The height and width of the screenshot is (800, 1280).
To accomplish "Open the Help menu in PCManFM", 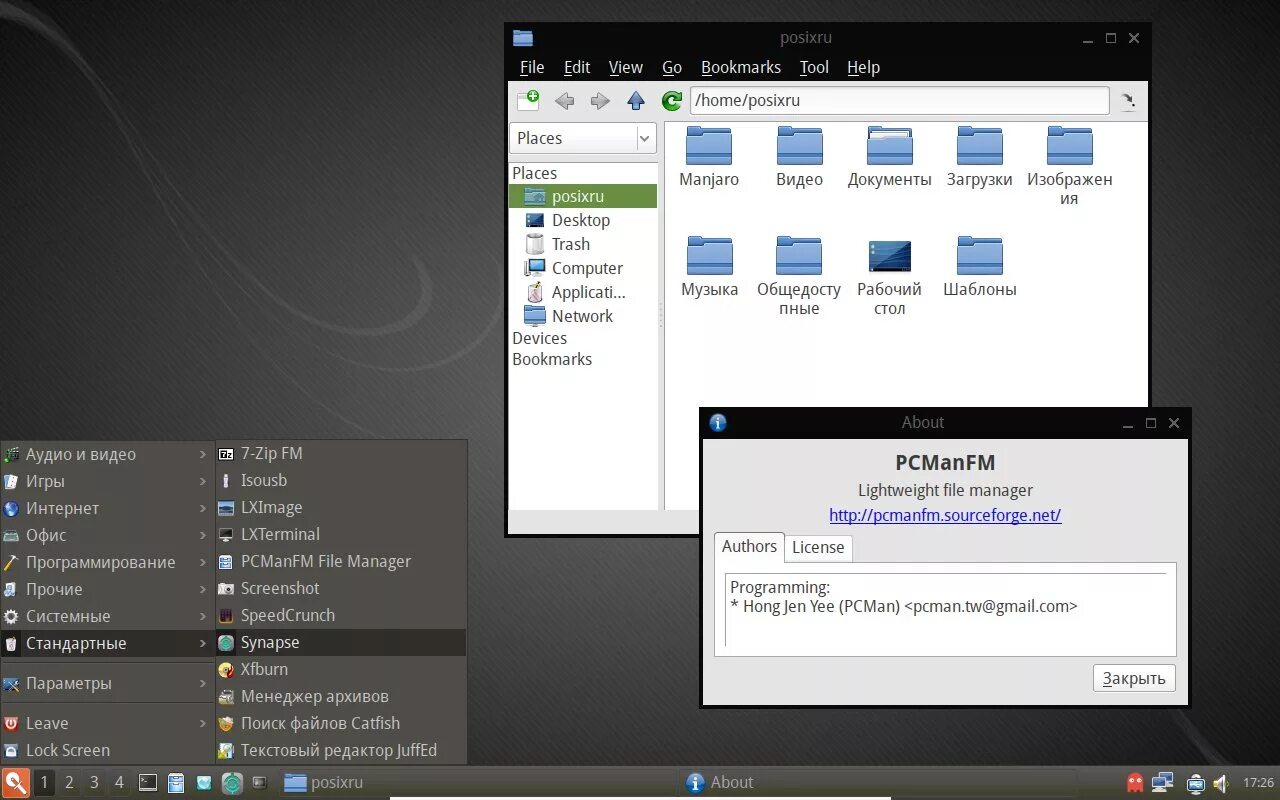I will [863, 67].
